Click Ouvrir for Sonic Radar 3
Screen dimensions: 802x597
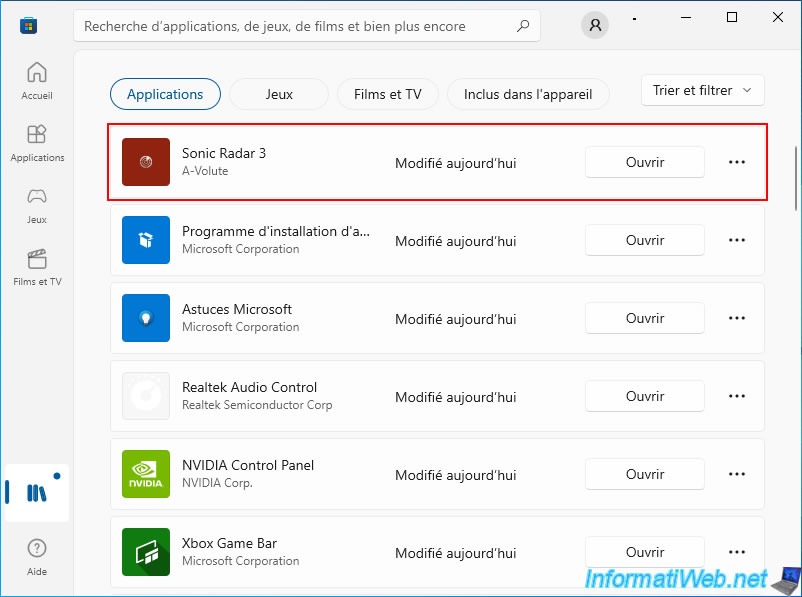click(644, 162)
